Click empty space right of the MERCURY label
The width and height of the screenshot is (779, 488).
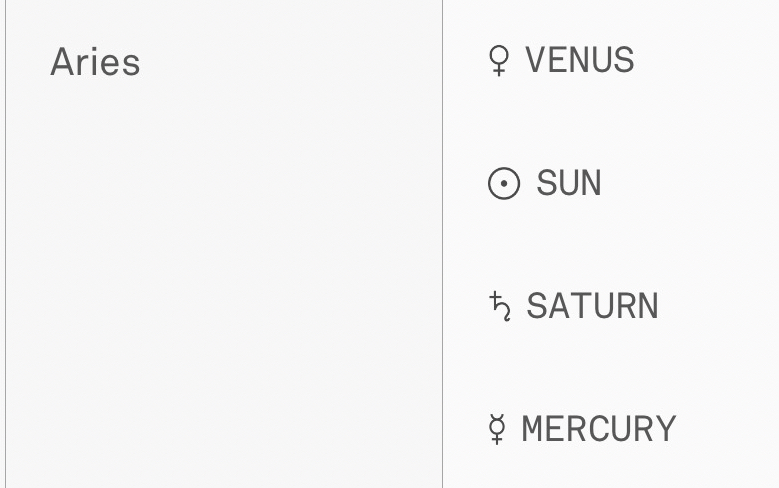pyautogui.click(x=727, y=429)
